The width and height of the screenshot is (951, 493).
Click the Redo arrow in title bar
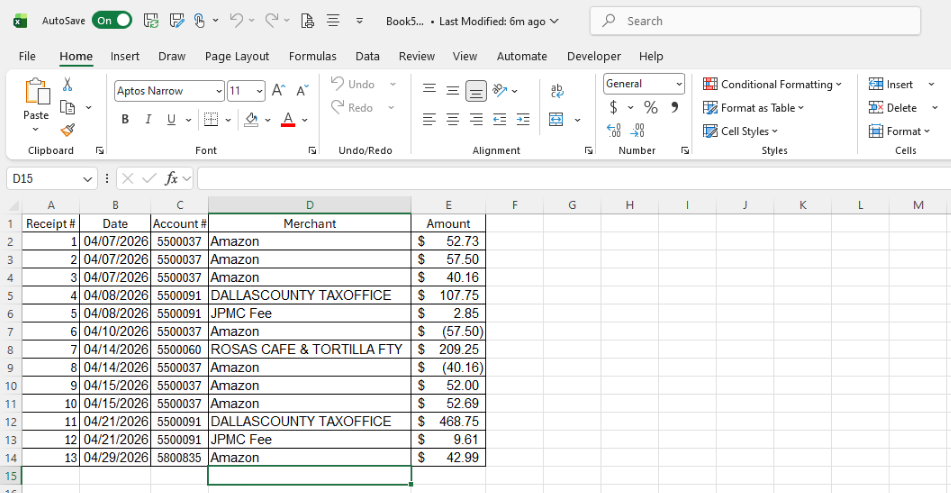pos(271,21)
